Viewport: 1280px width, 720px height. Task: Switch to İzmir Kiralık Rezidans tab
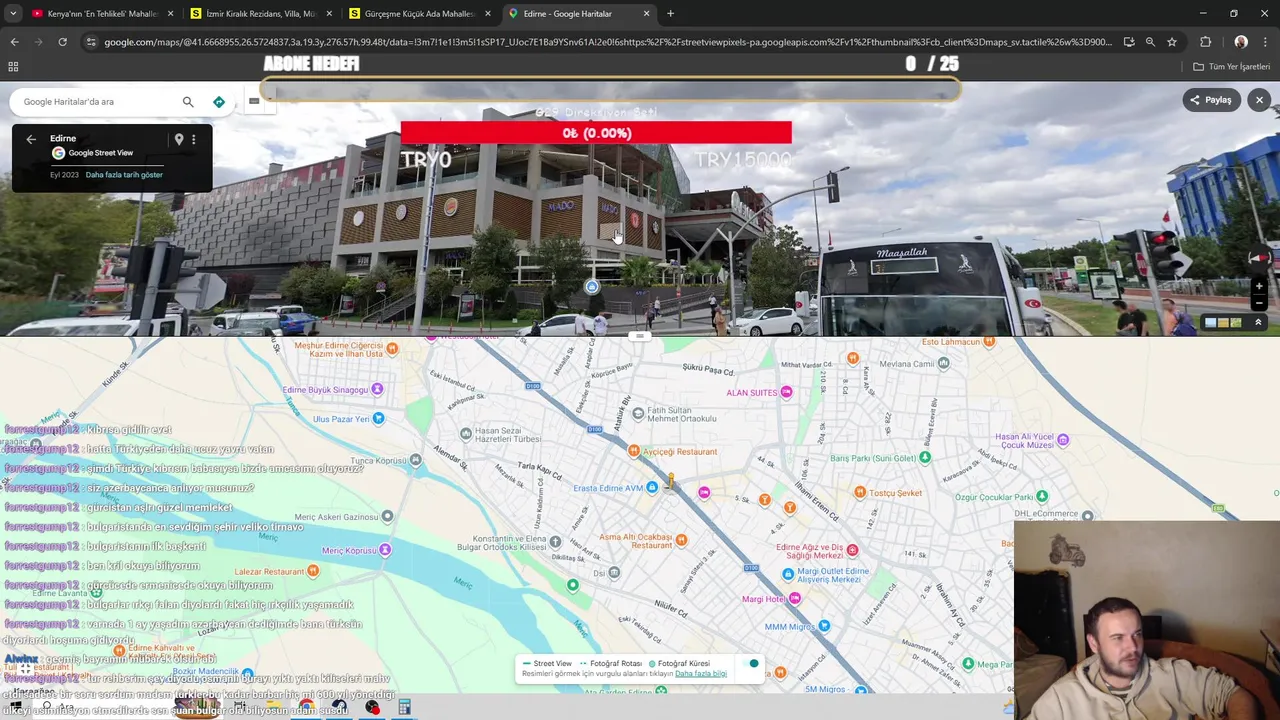[x=260, y=14]
